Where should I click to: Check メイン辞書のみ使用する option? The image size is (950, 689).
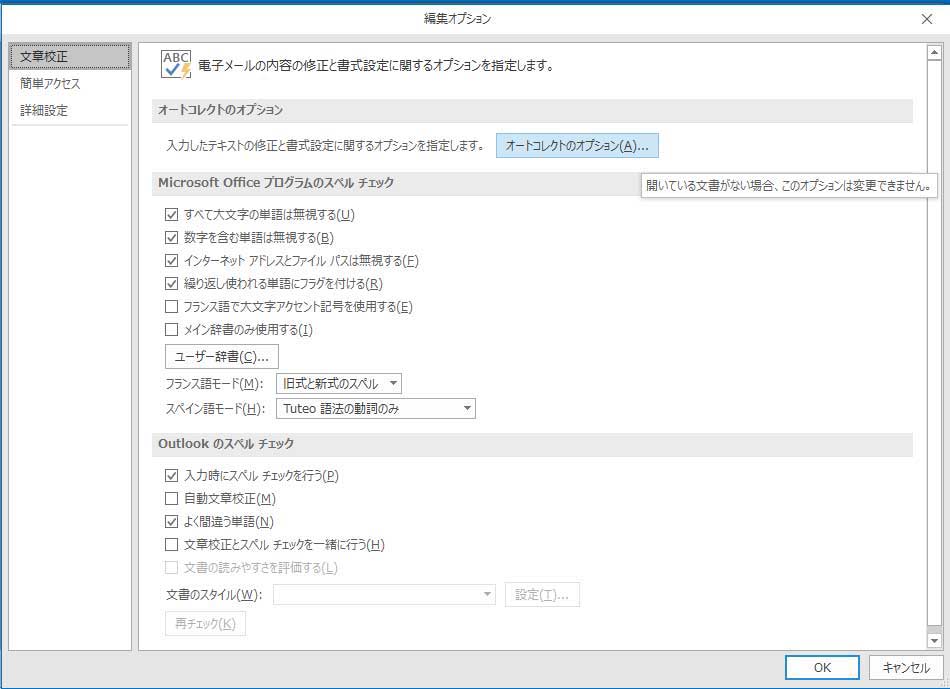(171, 329)
